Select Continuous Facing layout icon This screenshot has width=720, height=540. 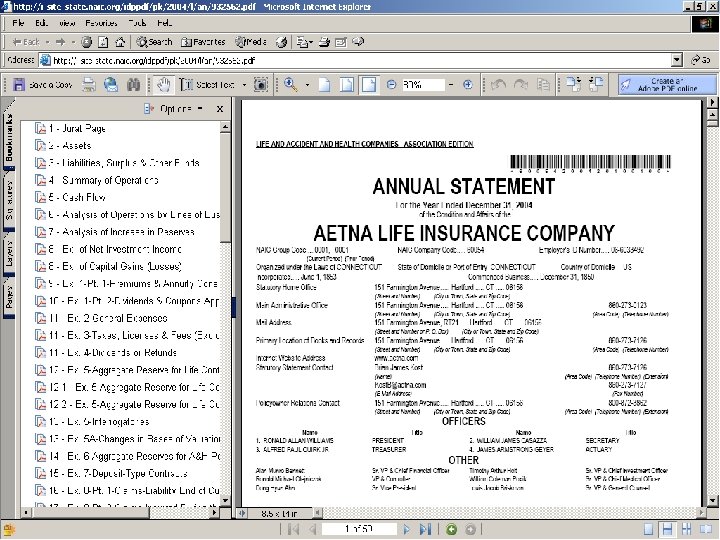point(687,529)
